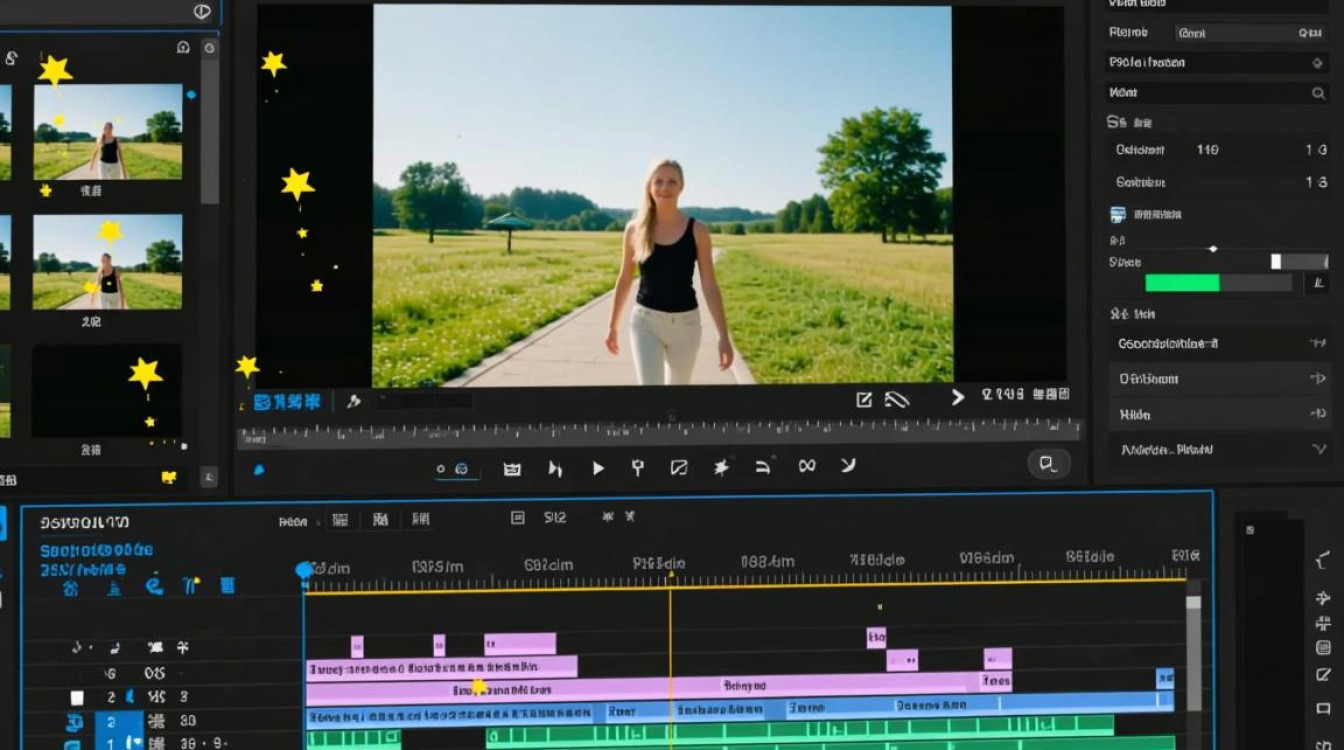Click the curved return arrow in the transport bar
Viewport: 1344px width, 750px height.
click(763, 466)
